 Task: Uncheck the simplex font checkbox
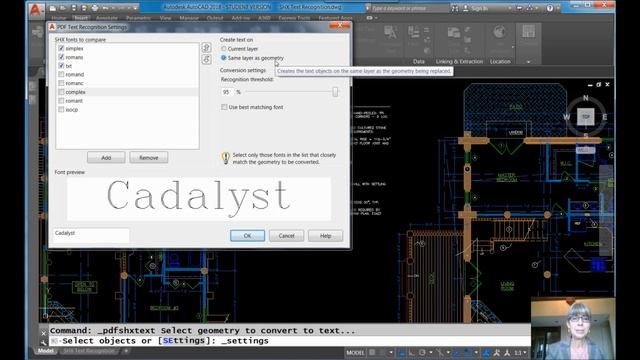coord(61,48)
